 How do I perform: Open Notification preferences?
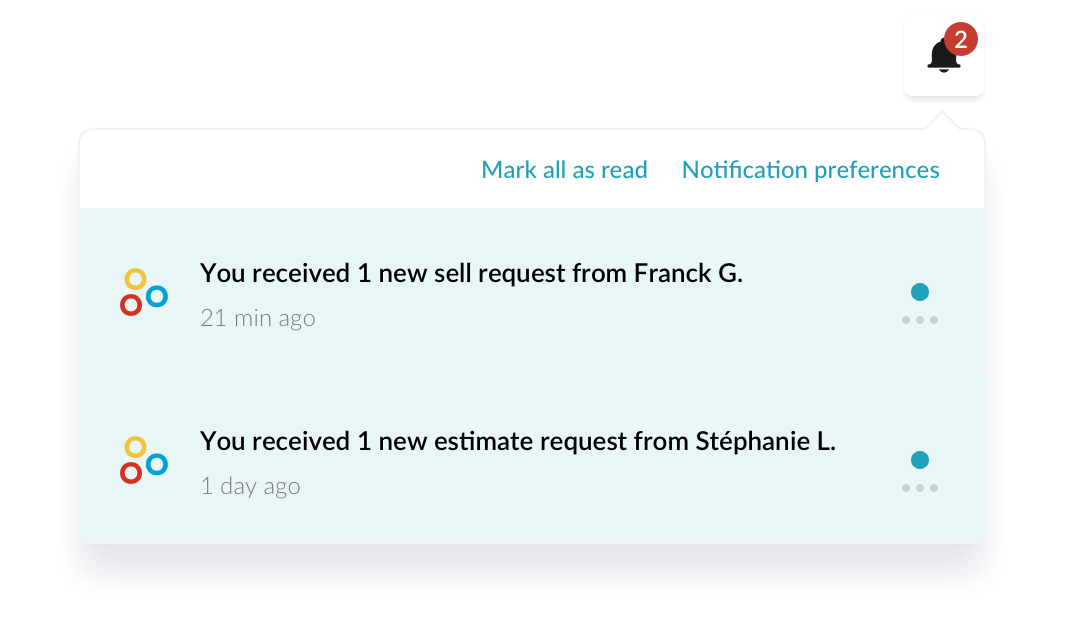coord(810,170)
